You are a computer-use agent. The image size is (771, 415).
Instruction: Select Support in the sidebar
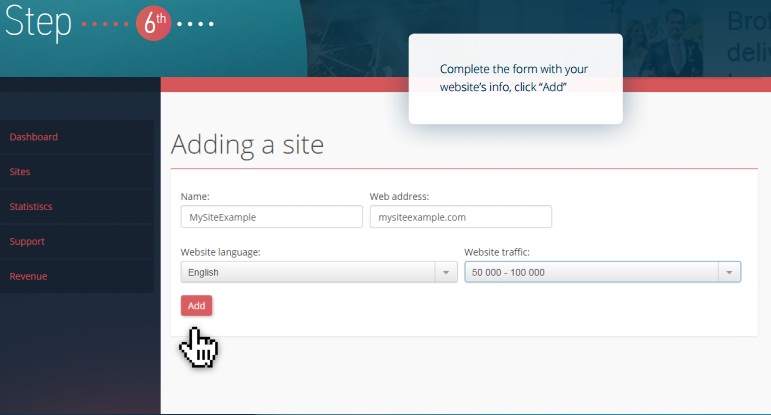point(27,242)
